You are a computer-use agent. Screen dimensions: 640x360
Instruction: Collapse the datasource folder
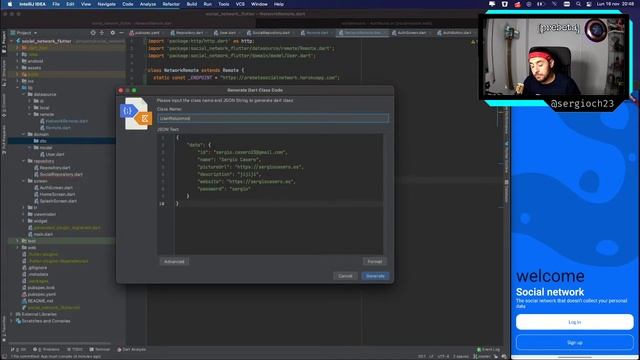tap(24, 94)
